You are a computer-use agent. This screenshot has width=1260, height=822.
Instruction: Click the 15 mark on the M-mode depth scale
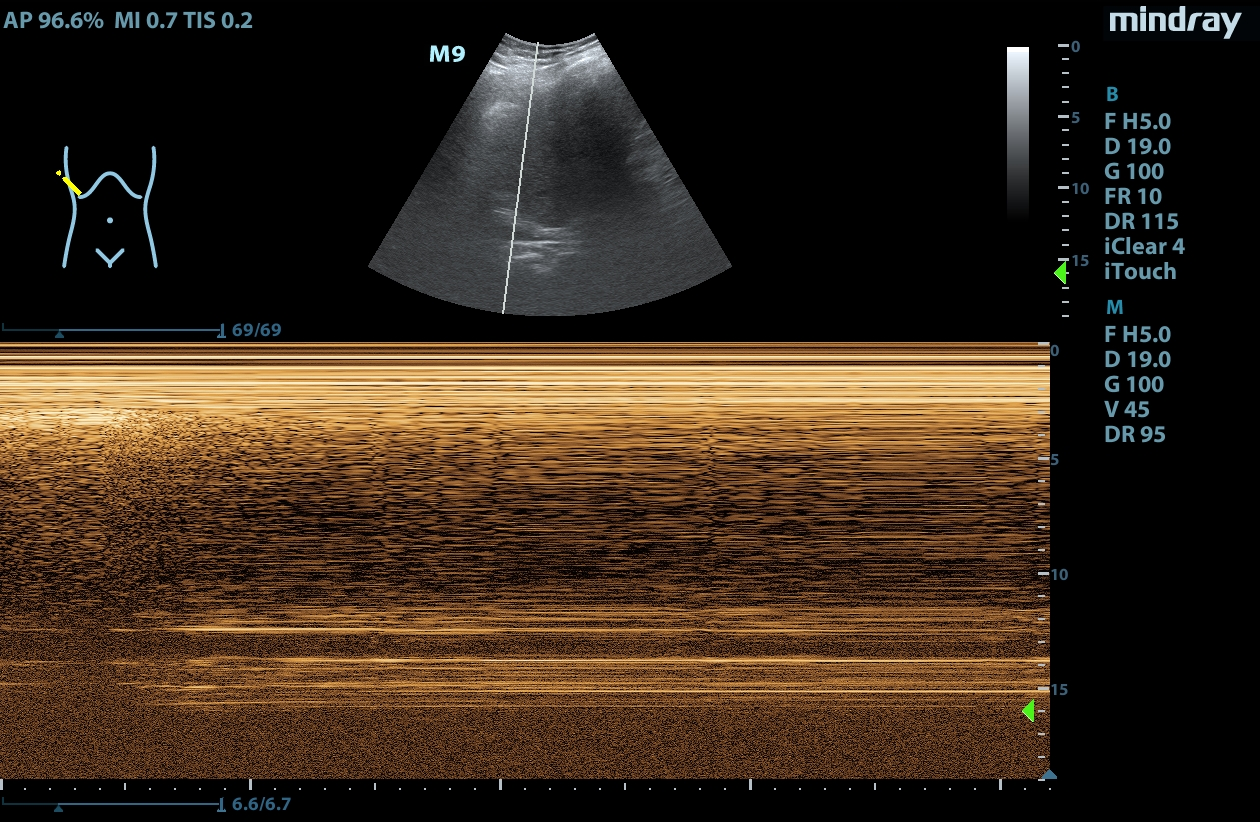(1060, 690)
